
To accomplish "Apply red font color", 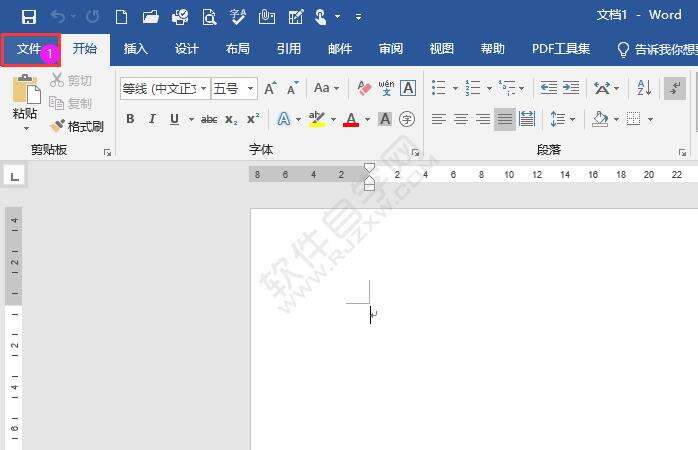I will 351,119.
